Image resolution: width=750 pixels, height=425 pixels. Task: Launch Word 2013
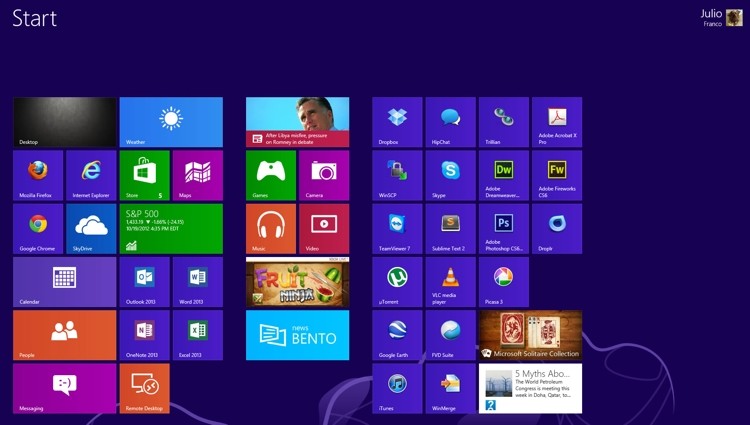pos(198,282)
